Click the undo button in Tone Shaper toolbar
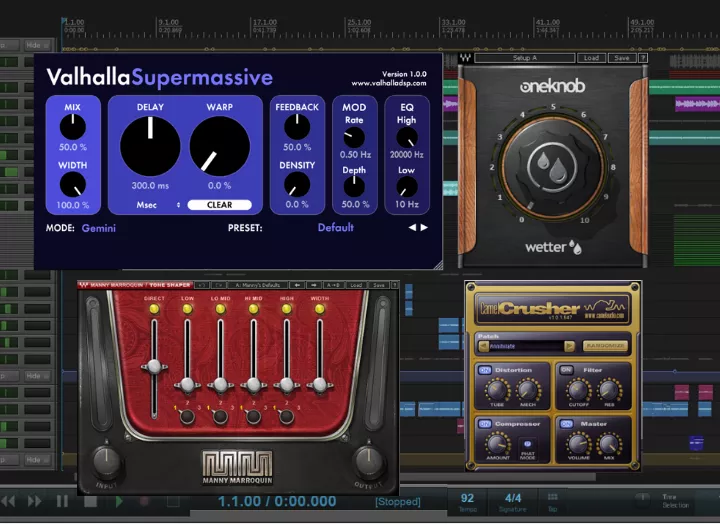Viewport: 720px width, 525px height. coord(202,285)
